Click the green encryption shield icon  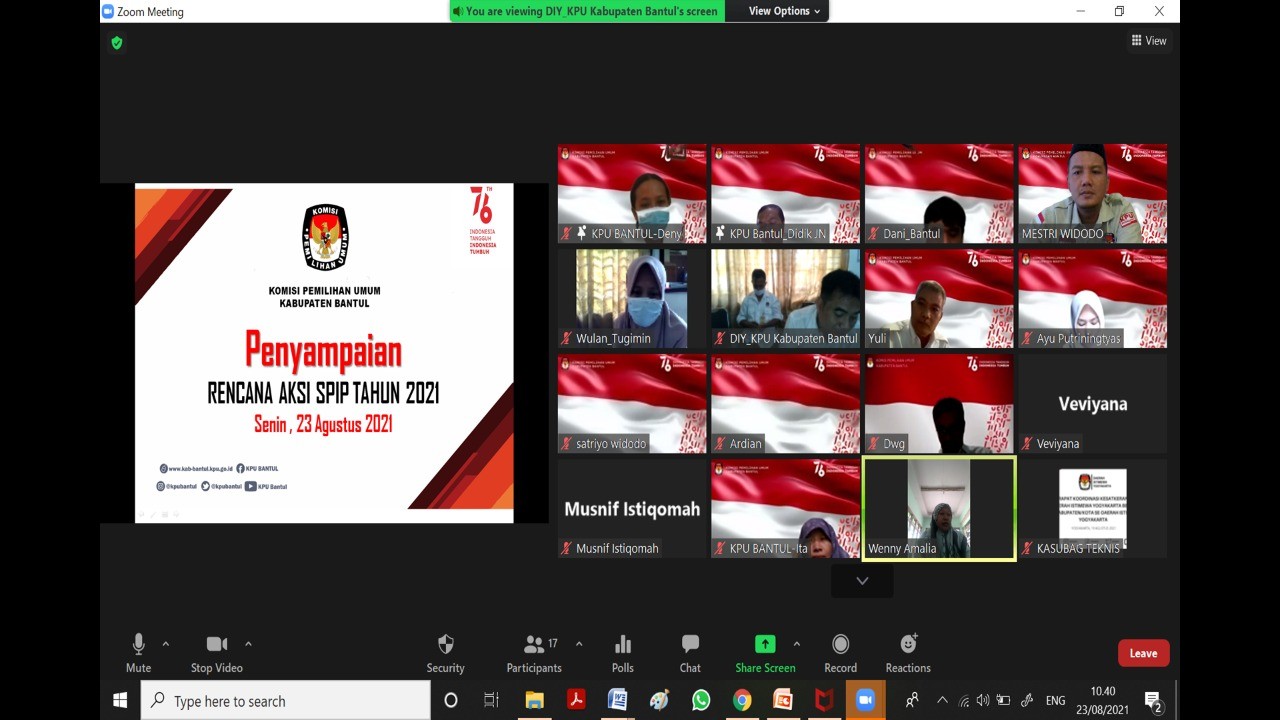tap(117, 43)
